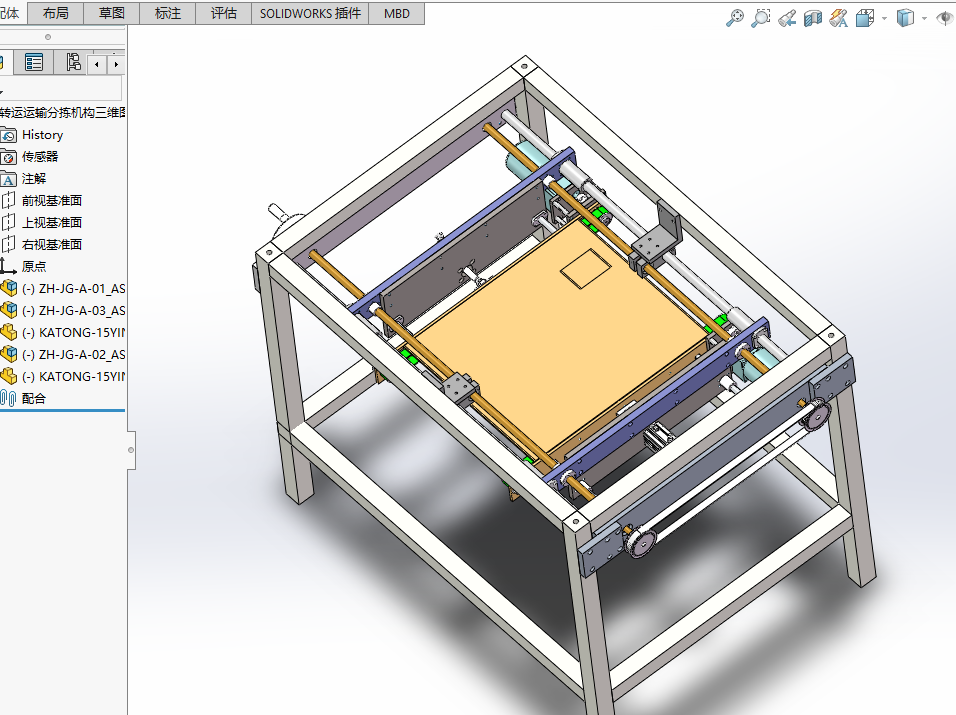This screenshot has width=956, height=715.
Task: Select the 前视基准面 plane
Action: coord(52,201)
